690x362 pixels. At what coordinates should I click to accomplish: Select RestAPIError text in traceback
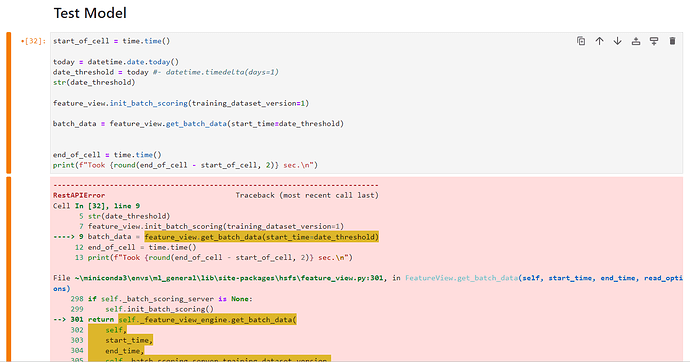(x=79, y=195)
